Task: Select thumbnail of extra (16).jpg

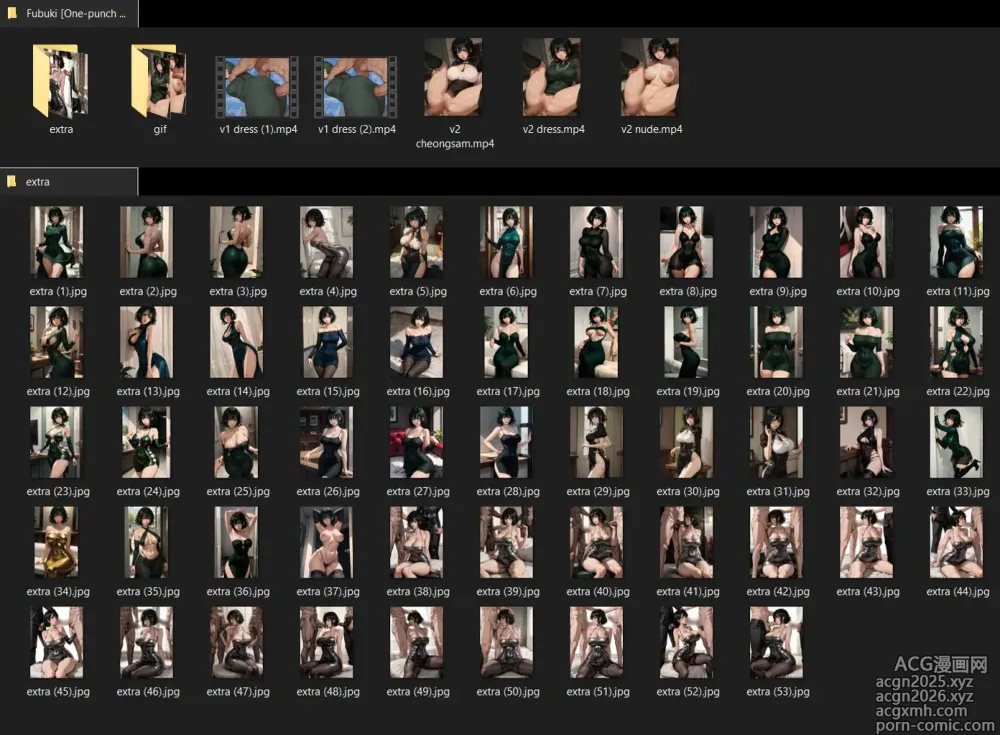Action: point(416,342)
